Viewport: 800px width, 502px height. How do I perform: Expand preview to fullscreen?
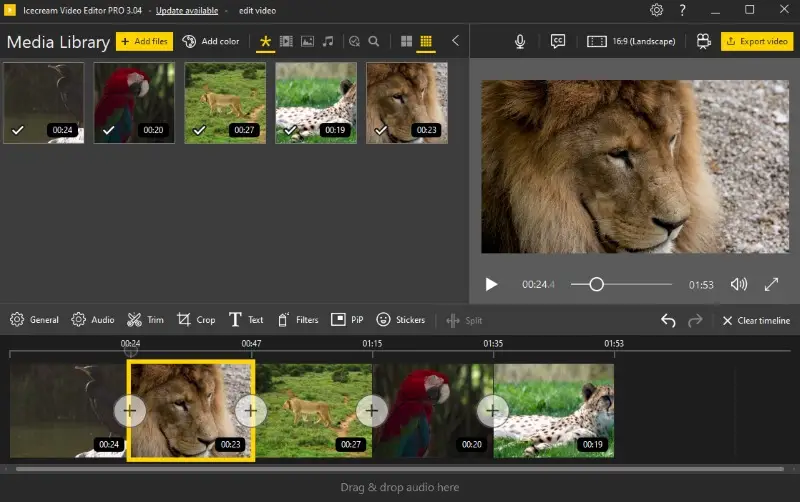coord(771,284)
